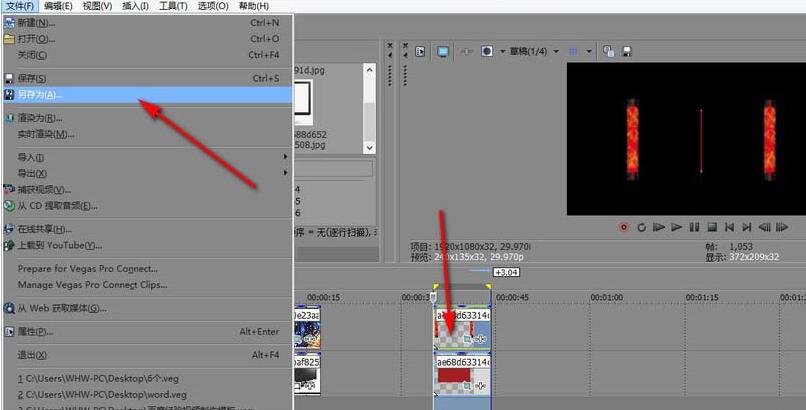The image size is (806, 410).
Task: Expand the 导出(X) submenu
Action: (x=148, y=173)
